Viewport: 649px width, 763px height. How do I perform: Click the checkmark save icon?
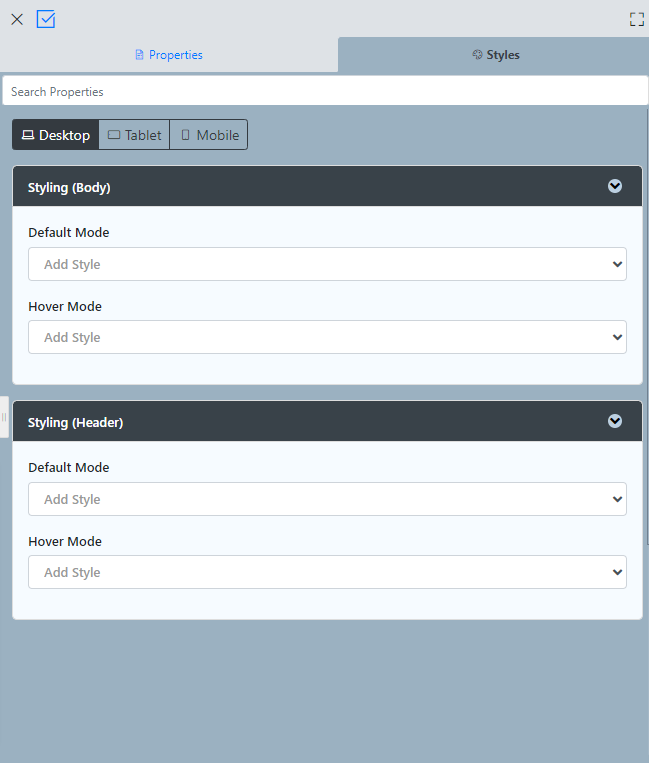(x=46, y=19)
